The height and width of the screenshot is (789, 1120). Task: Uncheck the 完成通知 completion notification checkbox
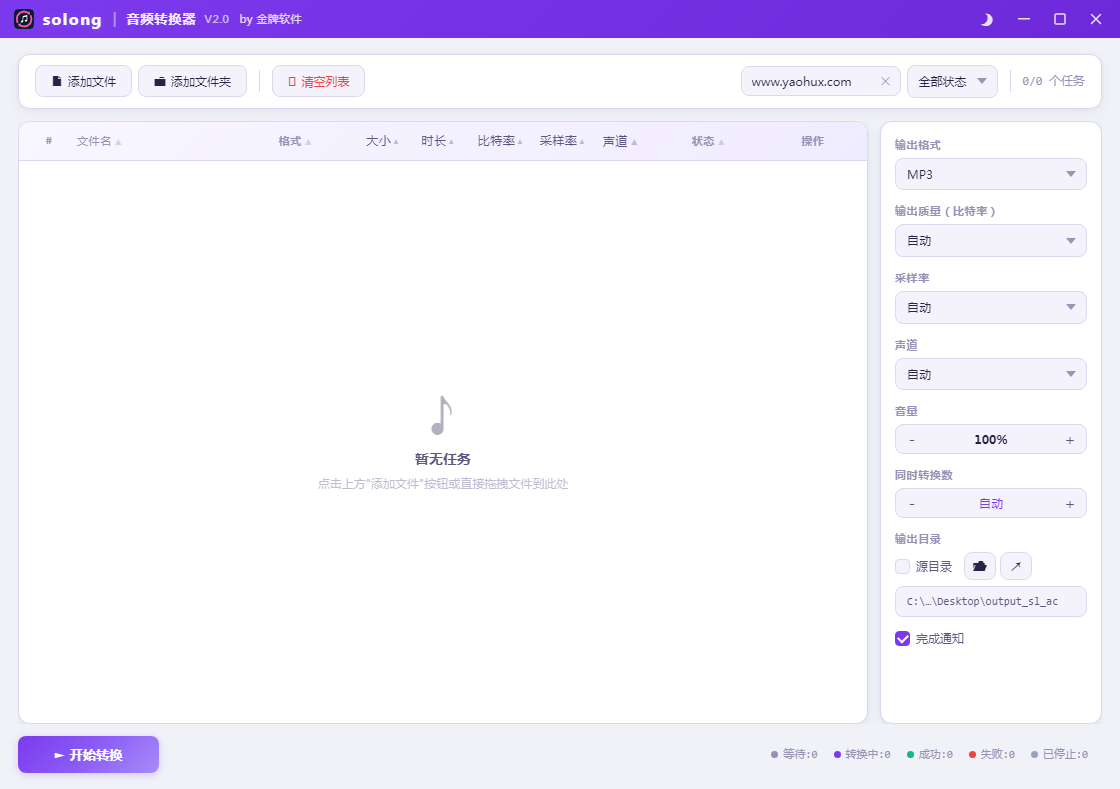[903, 638]
